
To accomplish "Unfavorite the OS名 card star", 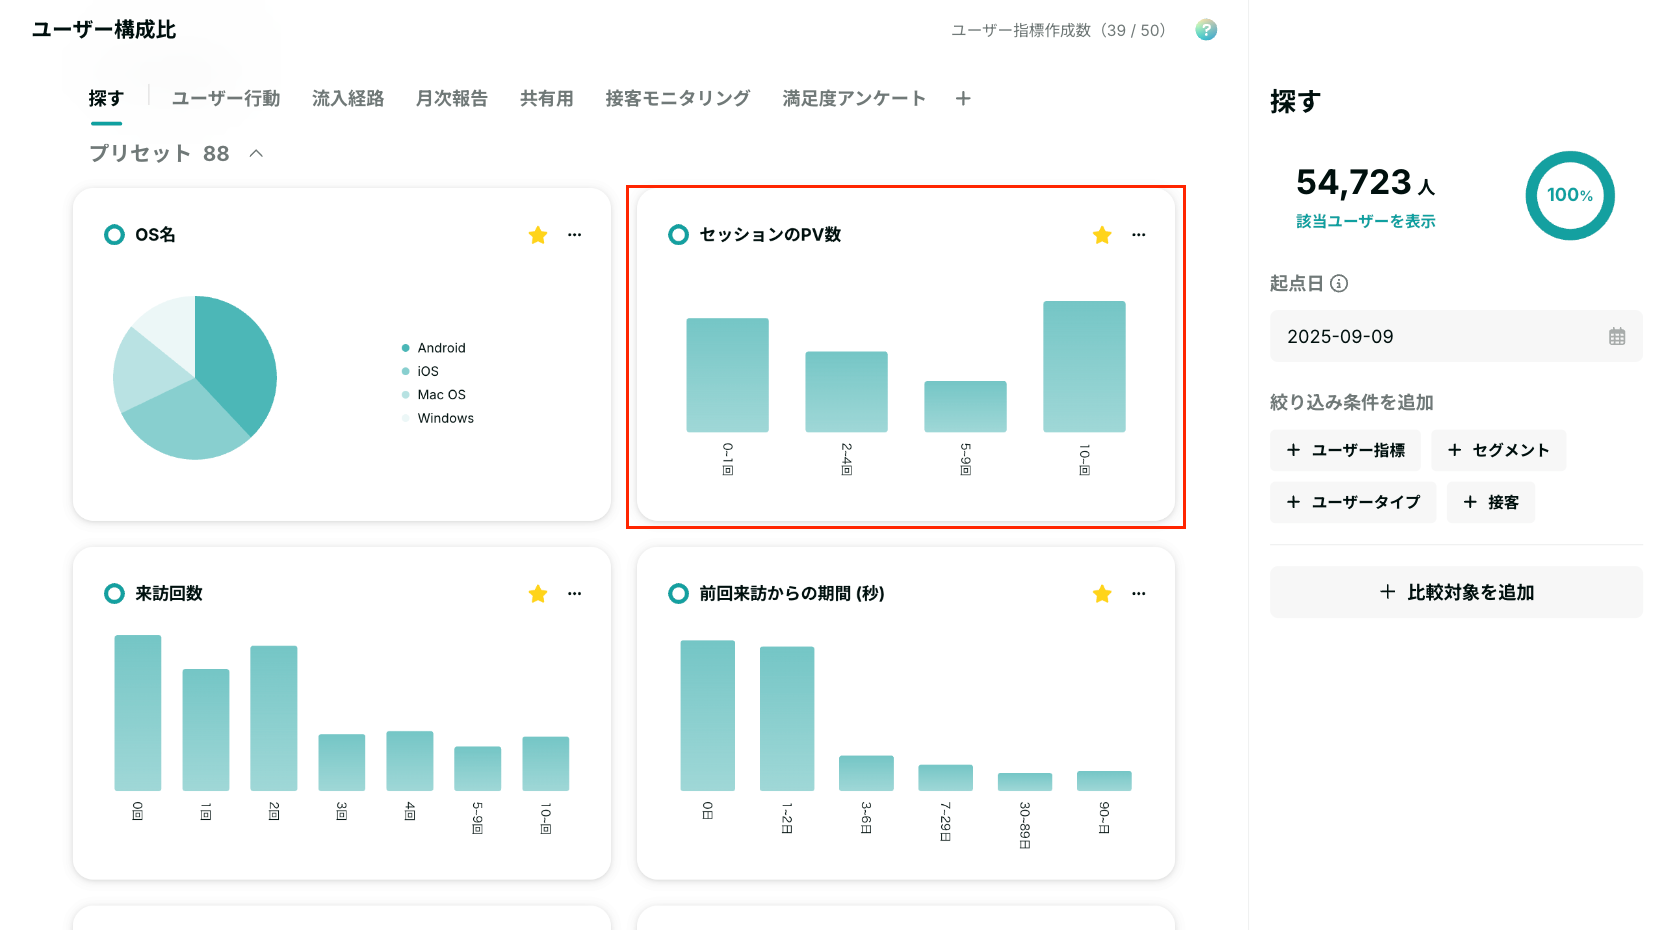I will click(x=538, y=235).
